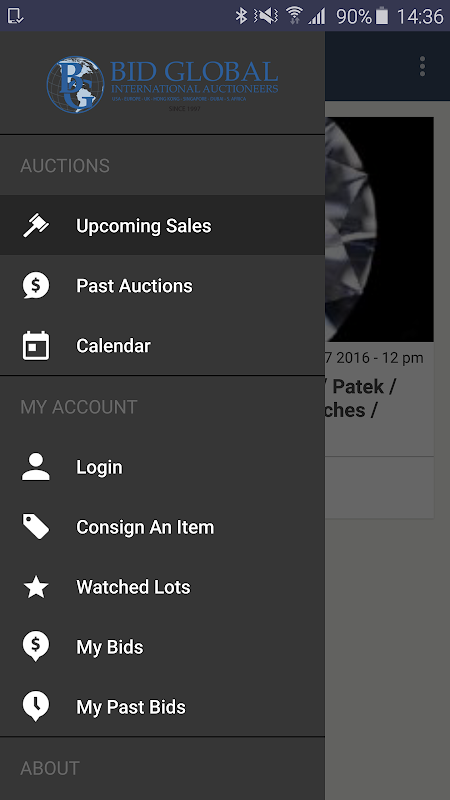Tap the clock icon for My Past Bids
The height and width of the screenshot is (800, 450).
(36, 707)
